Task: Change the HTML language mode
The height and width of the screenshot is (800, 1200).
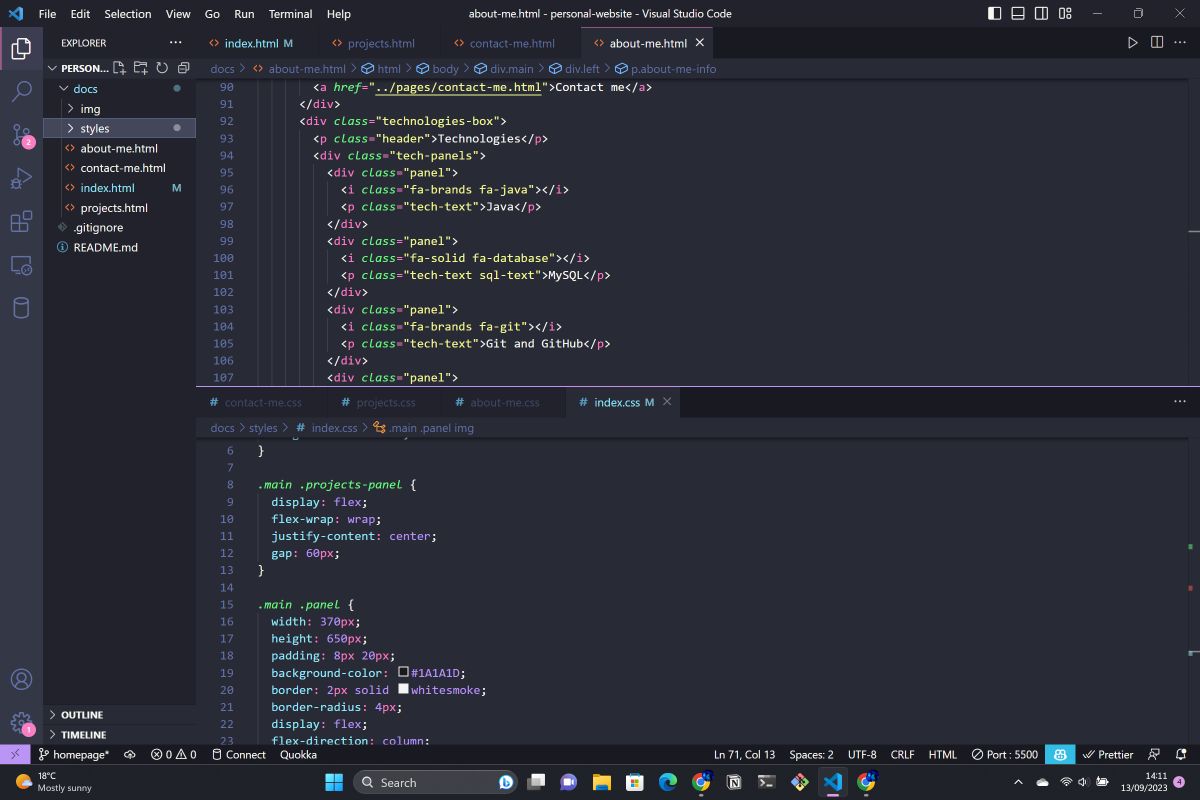Action: [x=942, y=754]
